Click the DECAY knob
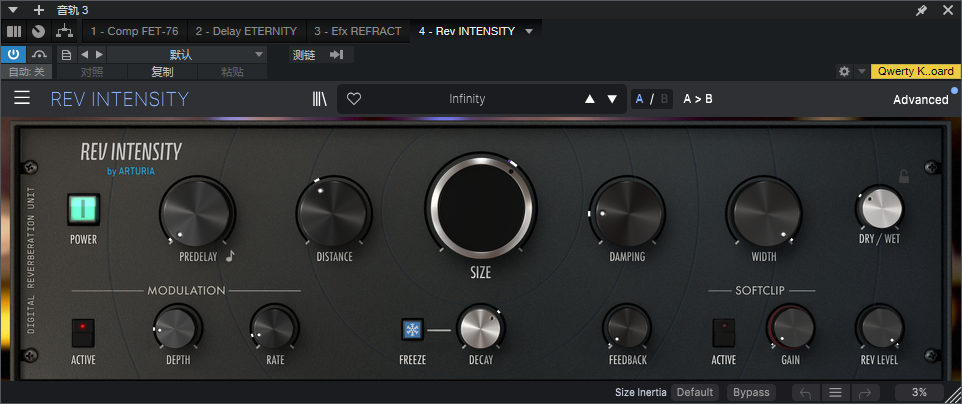Viewport: 962px width, 404px height. pyautogui.click(x=480, y=328)
